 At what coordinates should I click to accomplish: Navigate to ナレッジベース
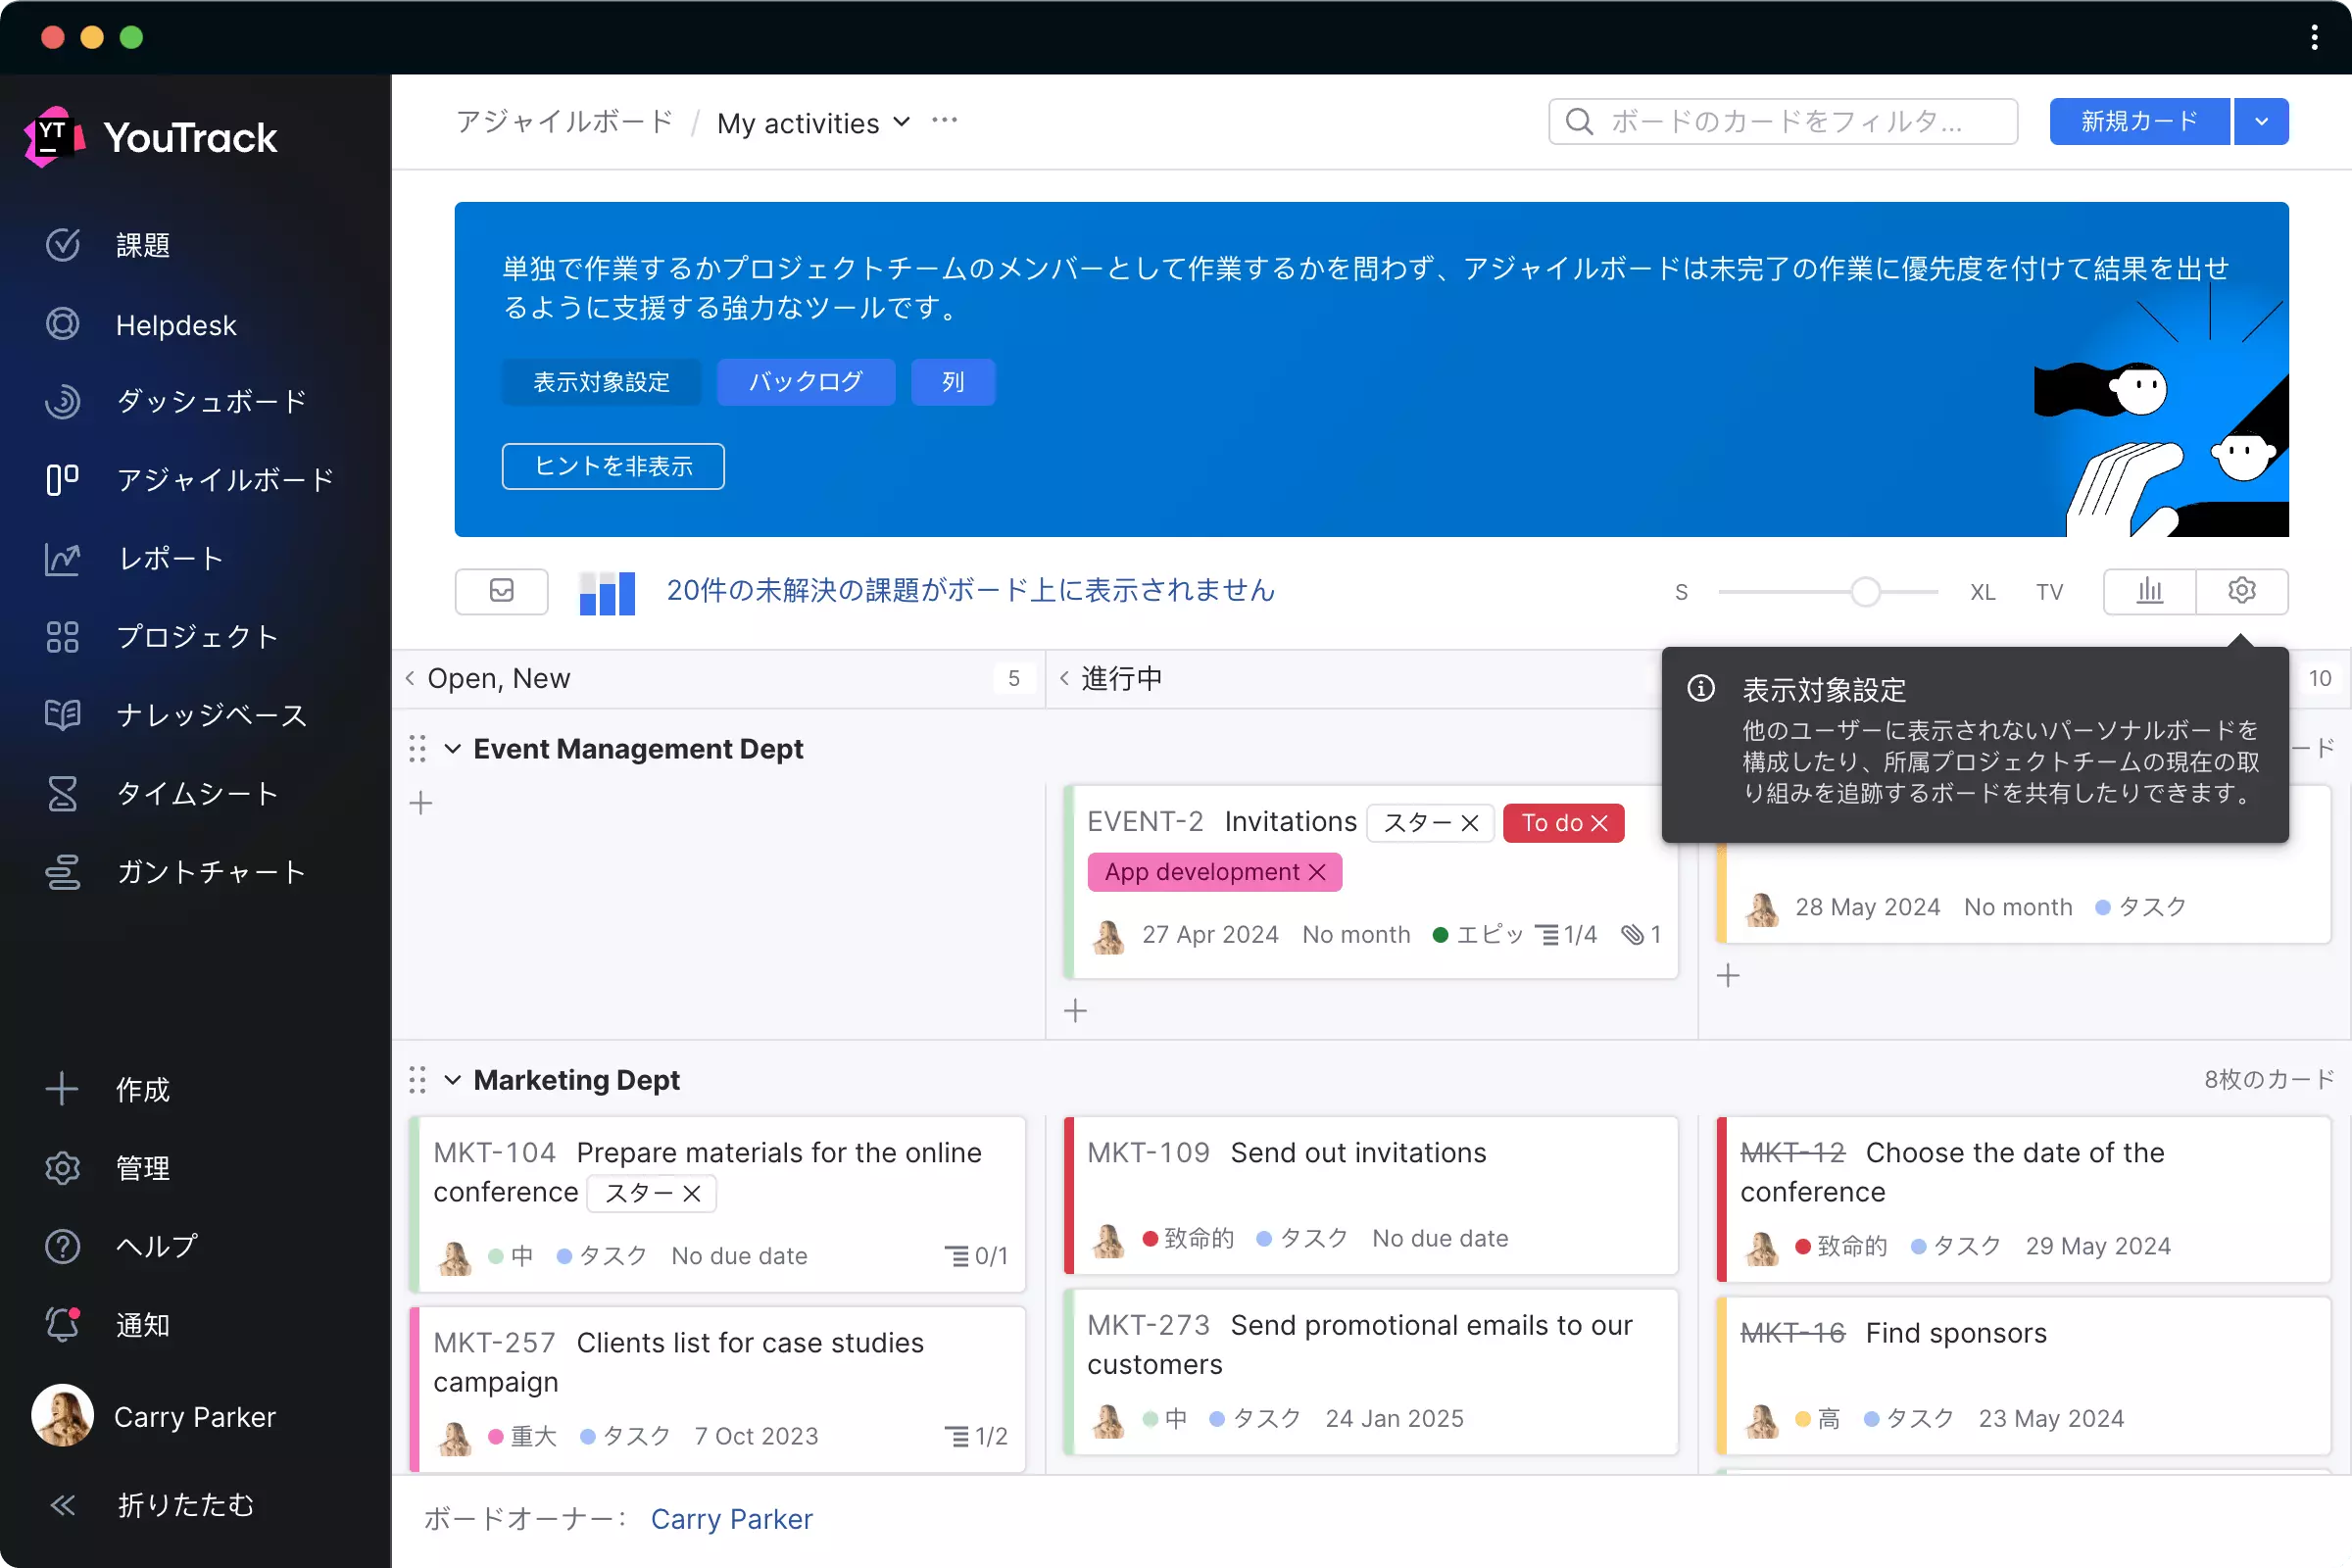pyautogui.click(x=210, y=714)
